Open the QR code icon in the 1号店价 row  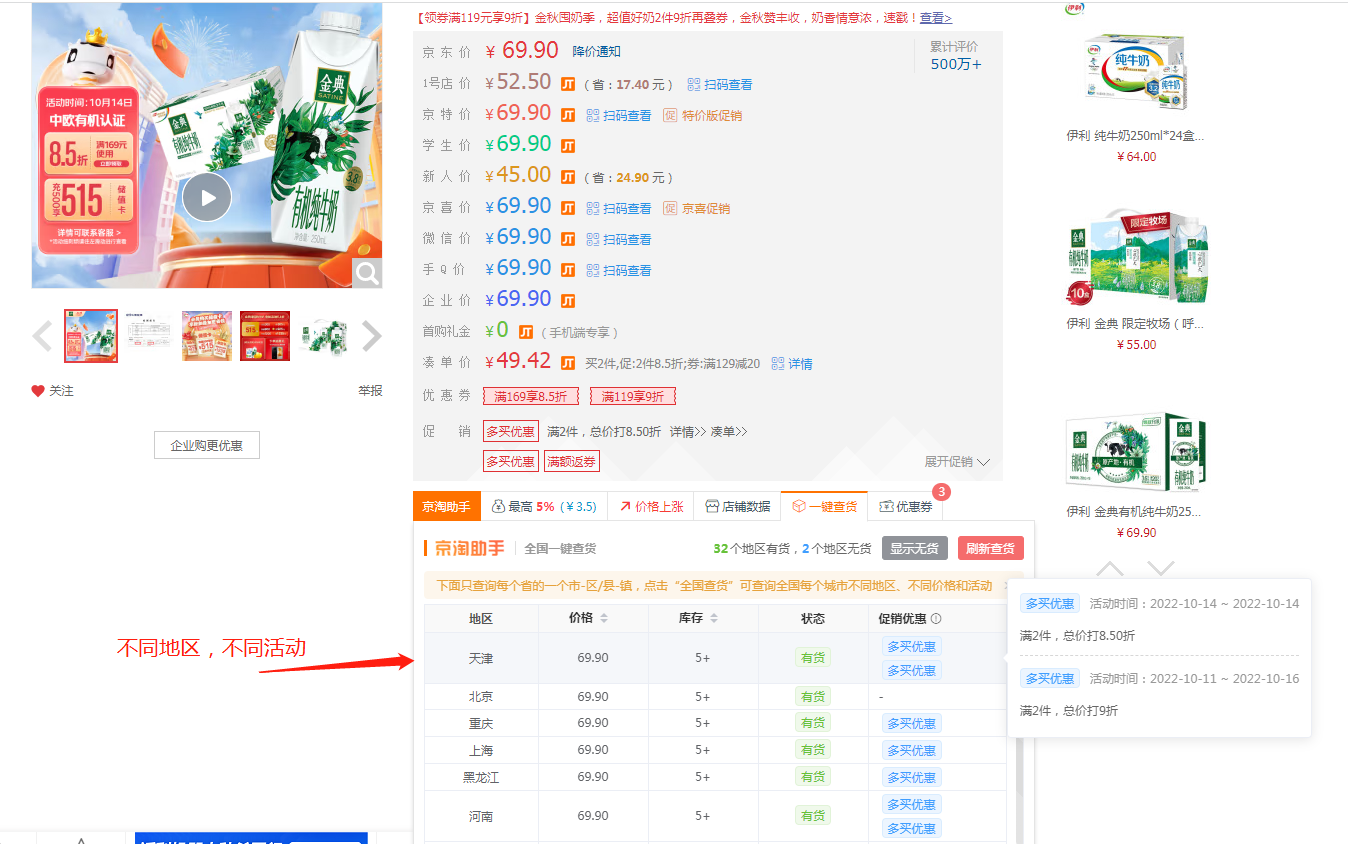tap(694, 85)
